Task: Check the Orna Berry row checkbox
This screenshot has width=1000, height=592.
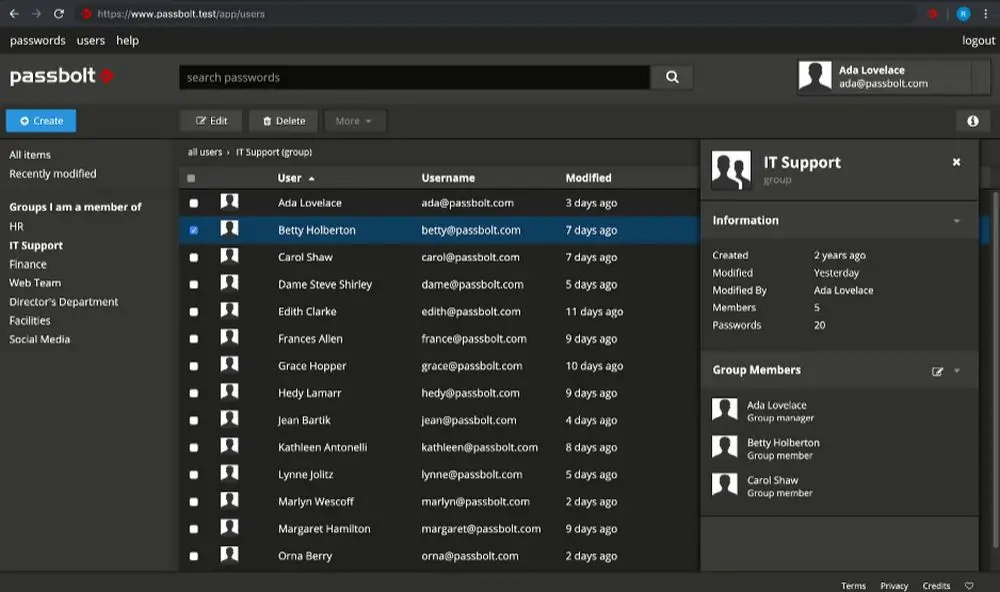Action: (194, 556)
